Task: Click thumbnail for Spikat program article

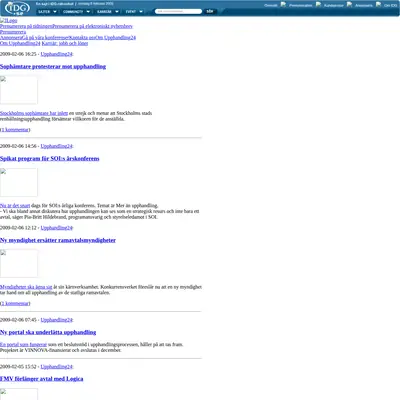Action: click(x=19, y=182)
